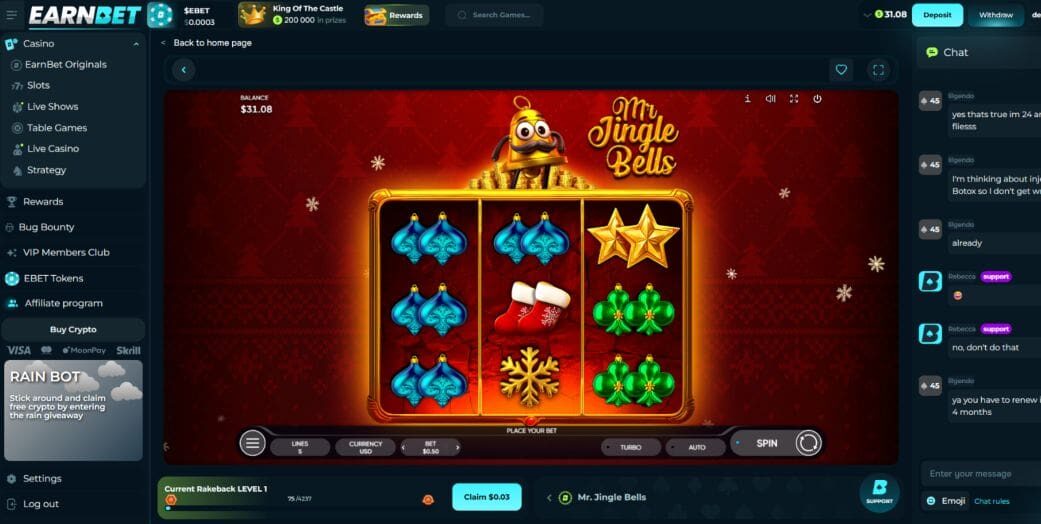Toggle Auto spin mode
Screen dimensions: 1041x524
(x=696, y=447)
